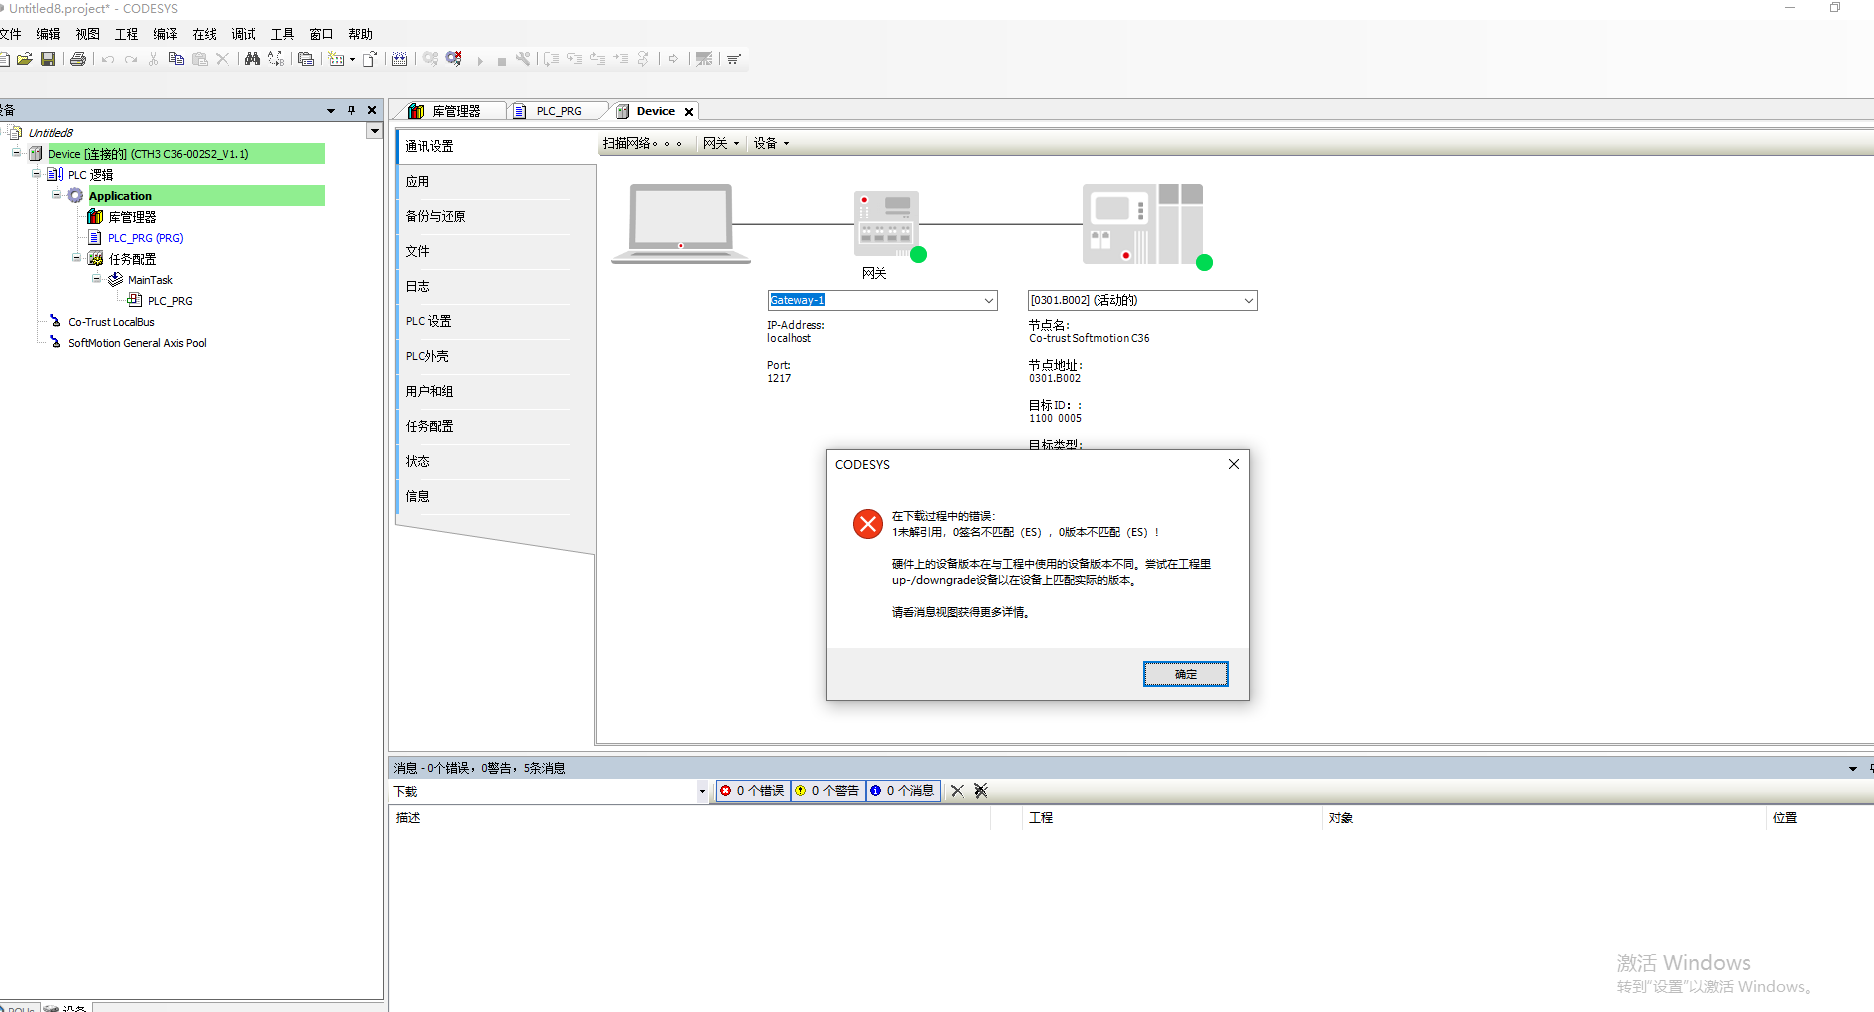Click the Replace (A to B) toolbar icon
The height and width of the screenshot is (1012, 1874).
(276, 59)
